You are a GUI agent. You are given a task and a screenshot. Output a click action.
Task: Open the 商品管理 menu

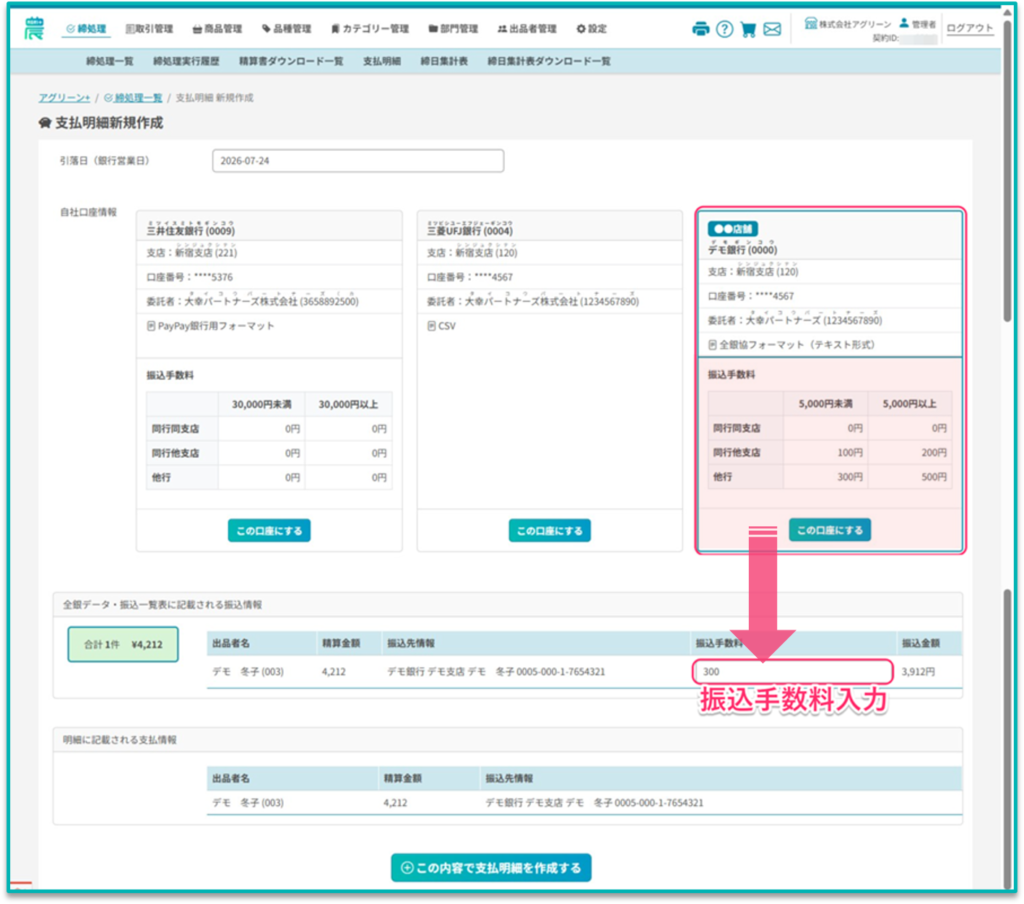[x=217, y=29]
